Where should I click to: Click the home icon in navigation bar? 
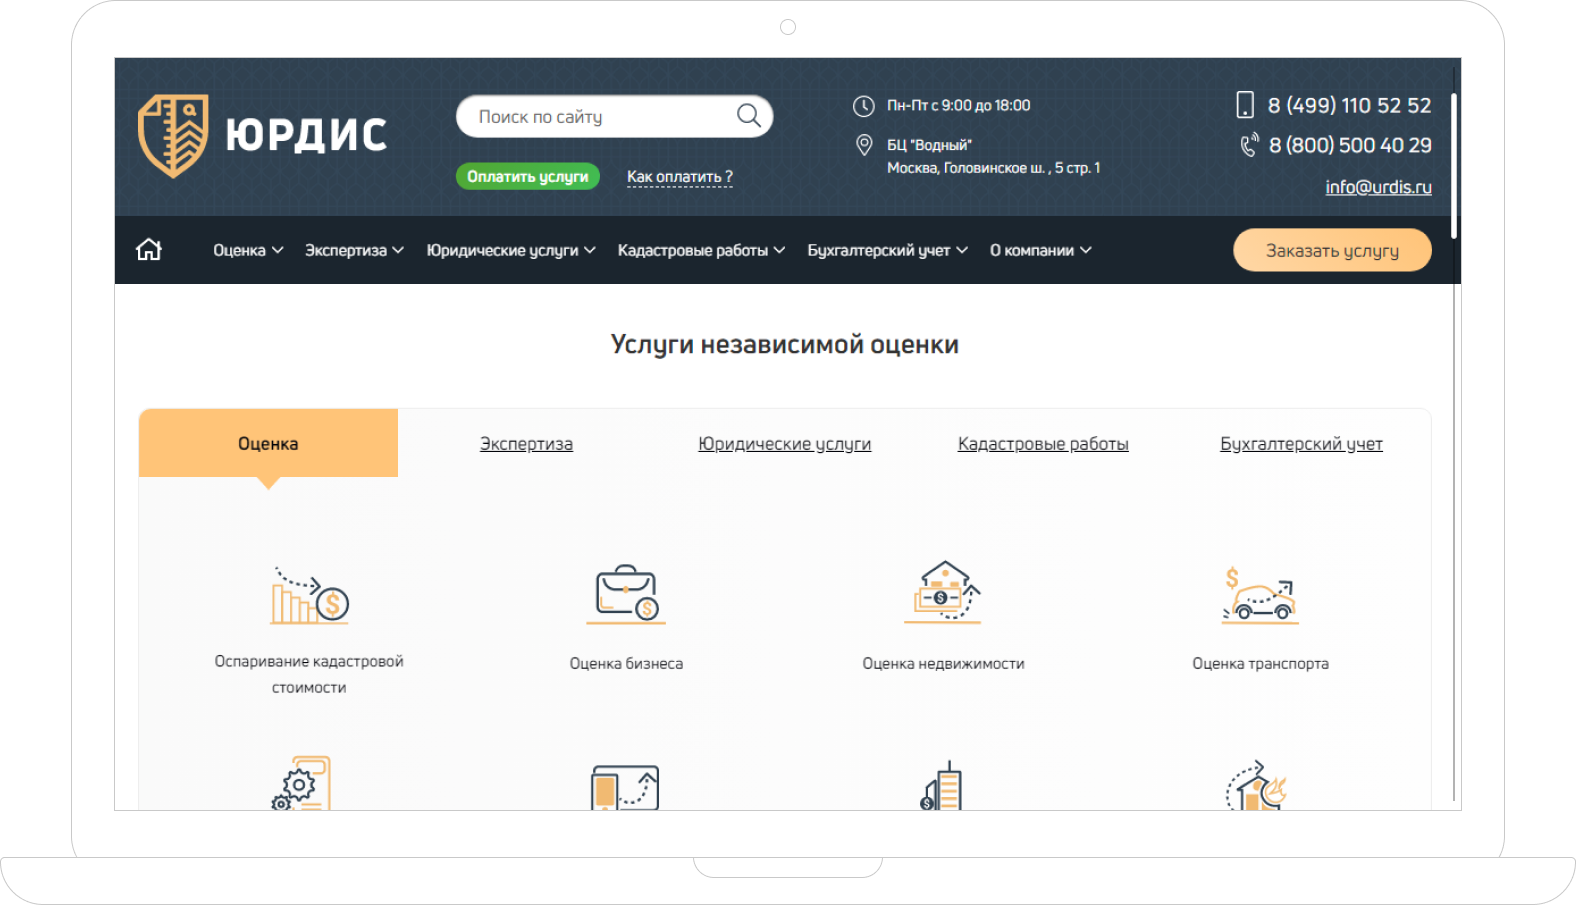tap(149, 250)
